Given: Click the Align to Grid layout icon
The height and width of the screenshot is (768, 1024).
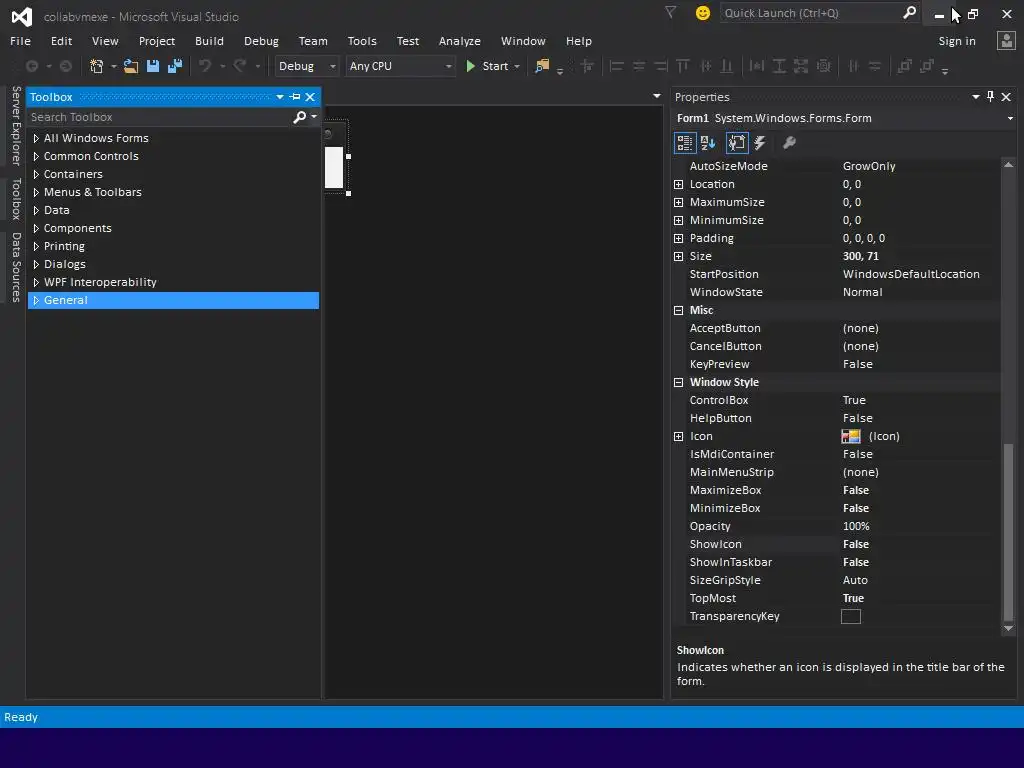Looking at the screenshot, I should (587, 66).
